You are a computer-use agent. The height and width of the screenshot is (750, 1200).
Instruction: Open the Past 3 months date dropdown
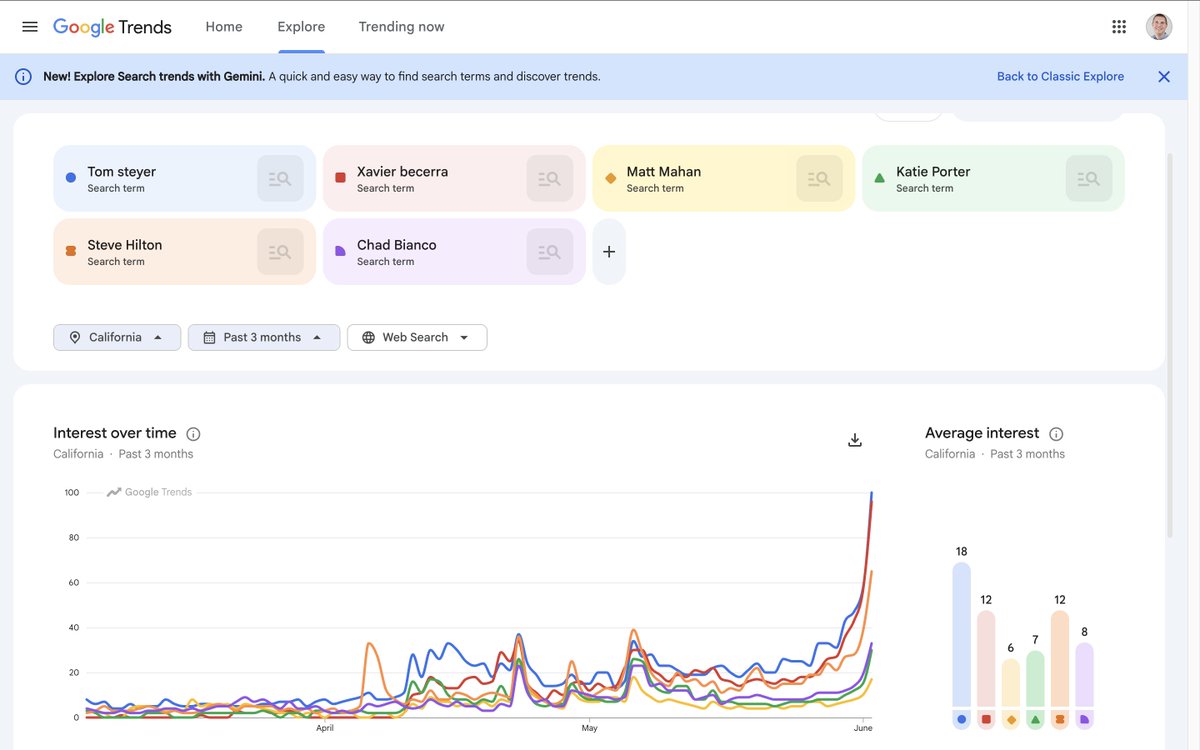coord(264,338)
